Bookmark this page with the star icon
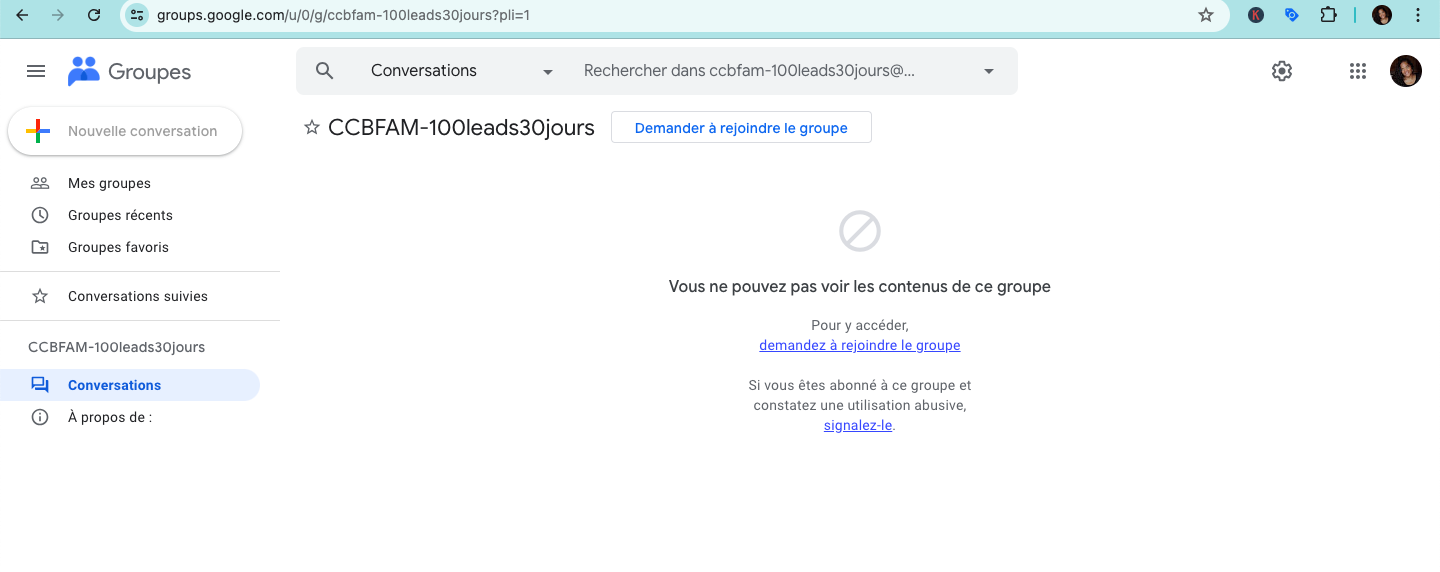1440x572 pixels. click(x=1206, y=15)
